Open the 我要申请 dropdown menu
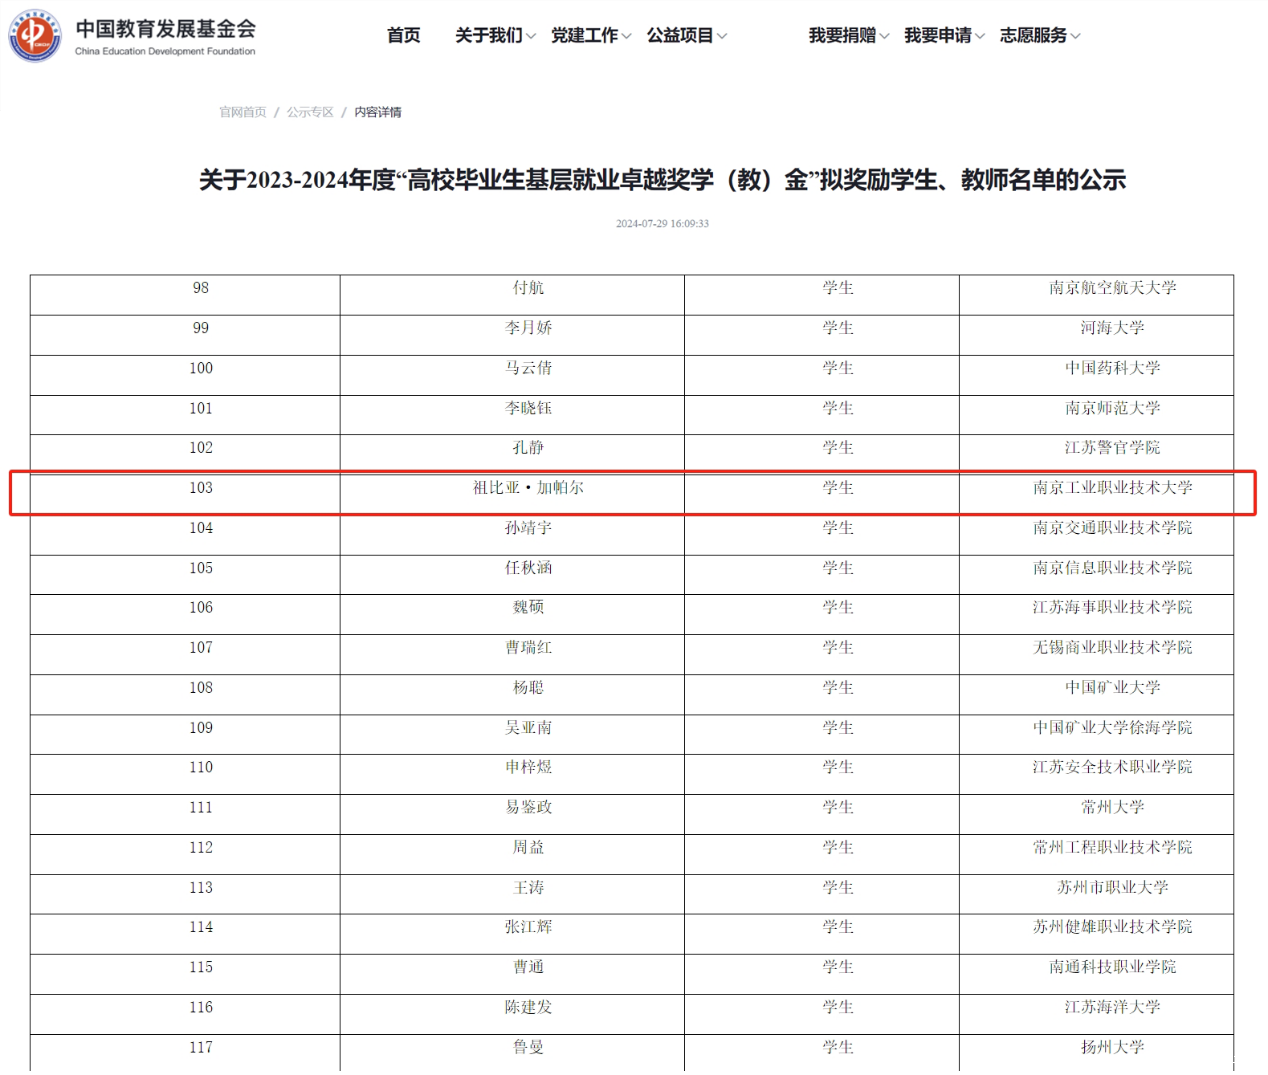 point(938,35)
